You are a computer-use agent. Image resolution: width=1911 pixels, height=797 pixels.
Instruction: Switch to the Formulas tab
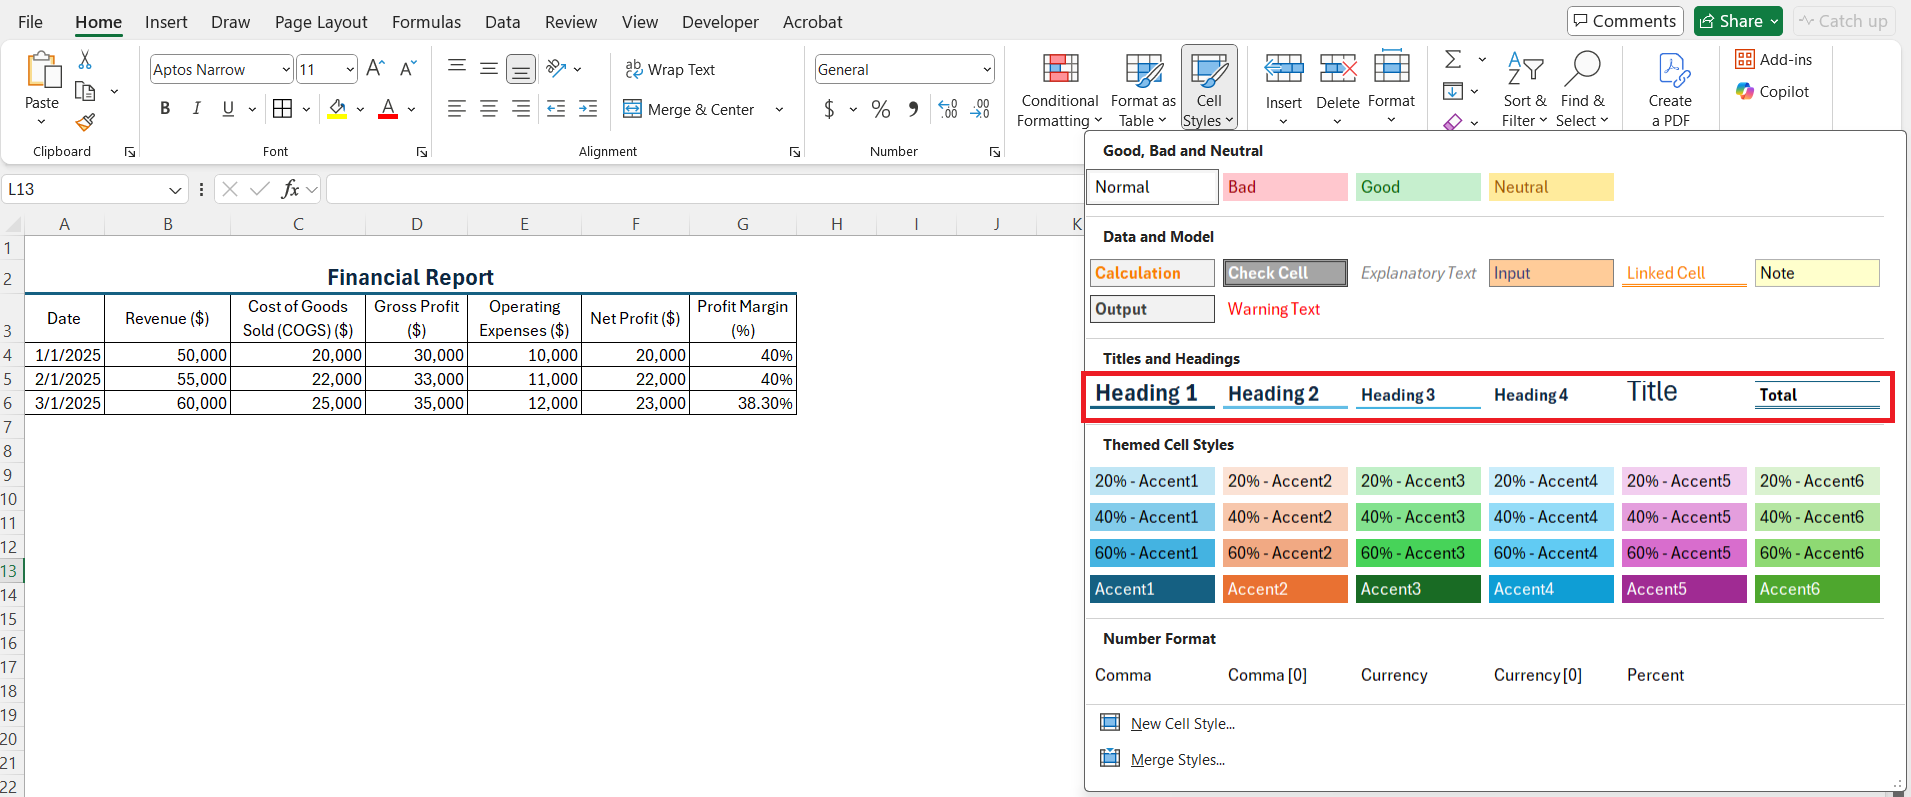426,21
